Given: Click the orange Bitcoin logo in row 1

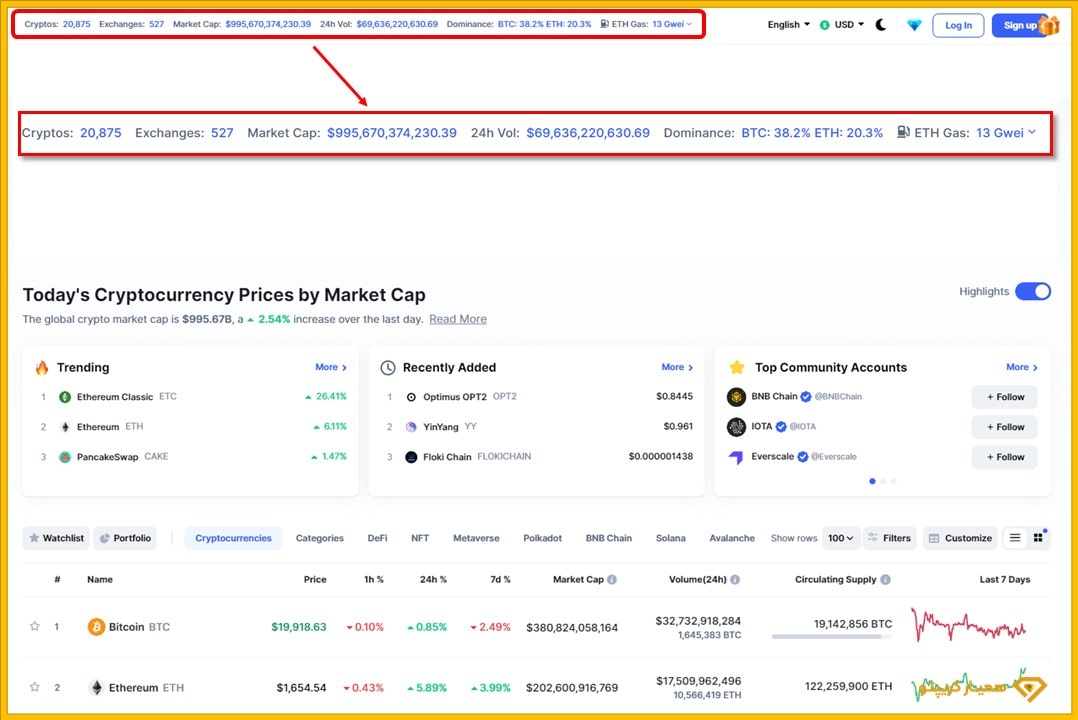Looking at the screenshot, I should pyautogui.click(x=96, y=627).
